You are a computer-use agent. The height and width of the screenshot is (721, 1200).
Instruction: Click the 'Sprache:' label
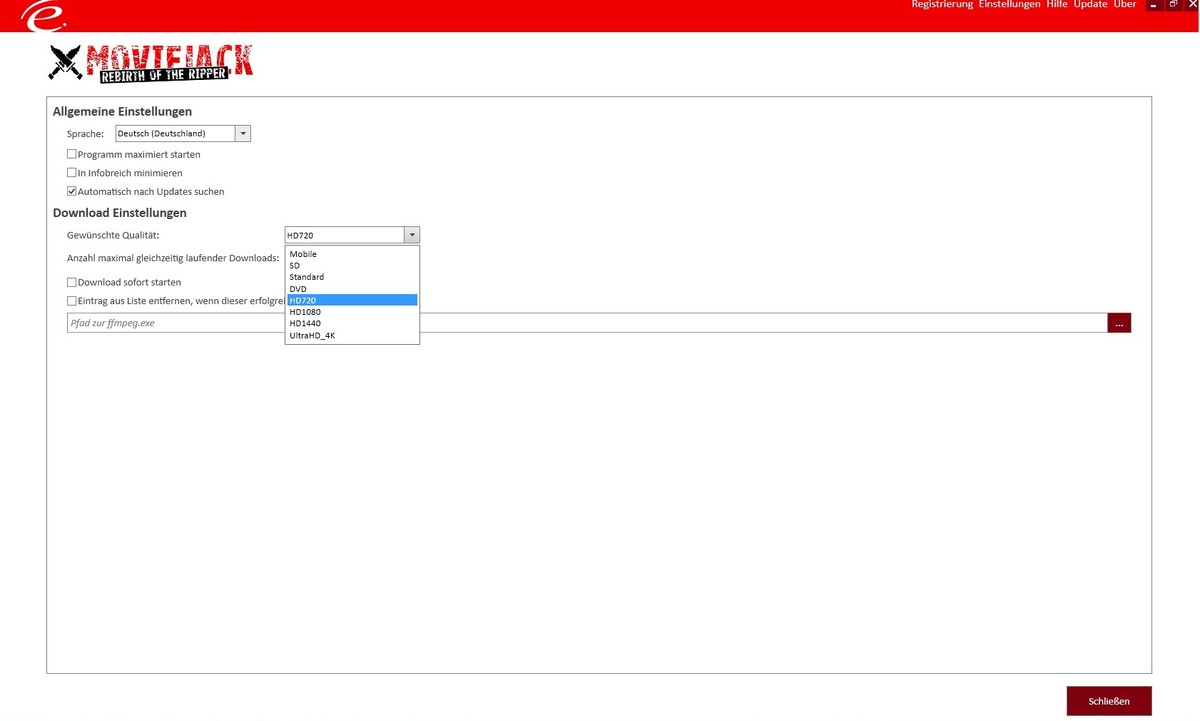click(86, 134)
